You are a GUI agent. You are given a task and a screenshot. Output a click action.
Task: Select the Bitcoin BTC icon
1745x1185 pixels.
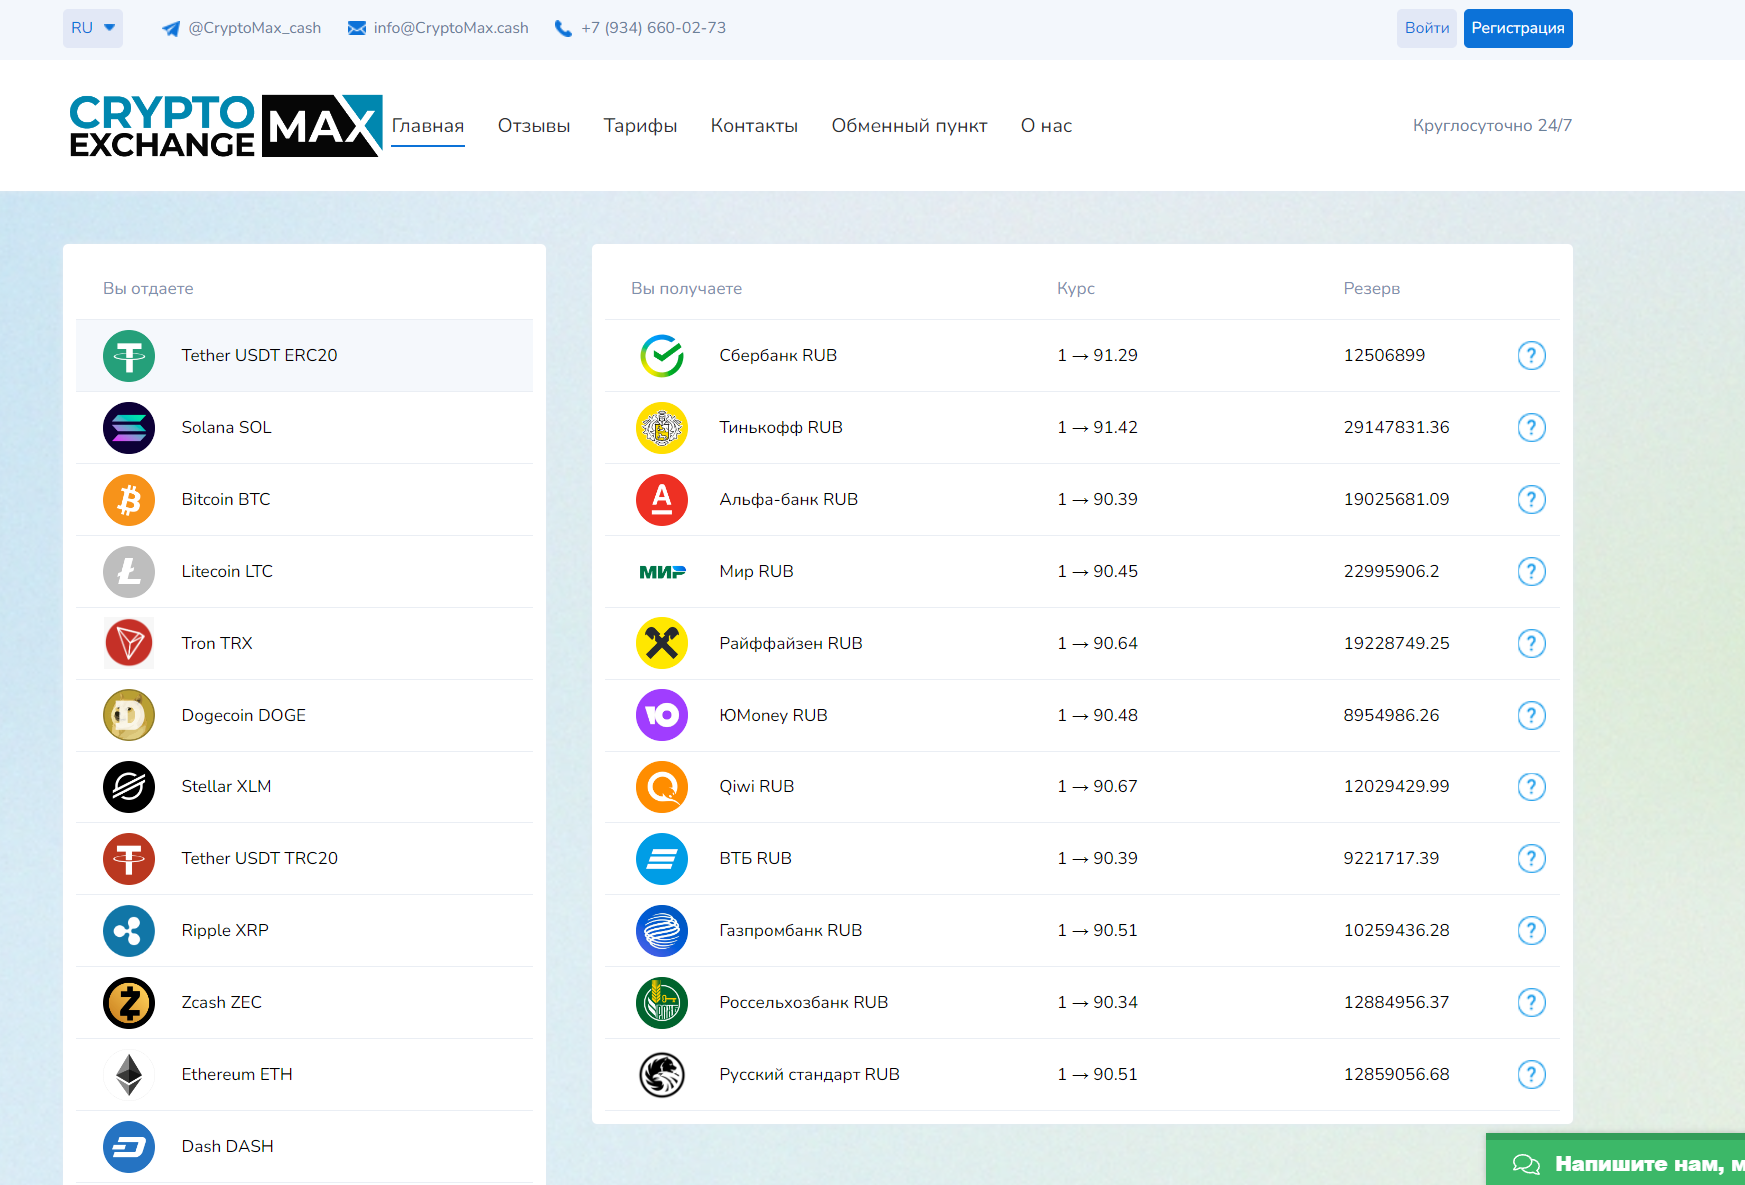coord(129,500)
